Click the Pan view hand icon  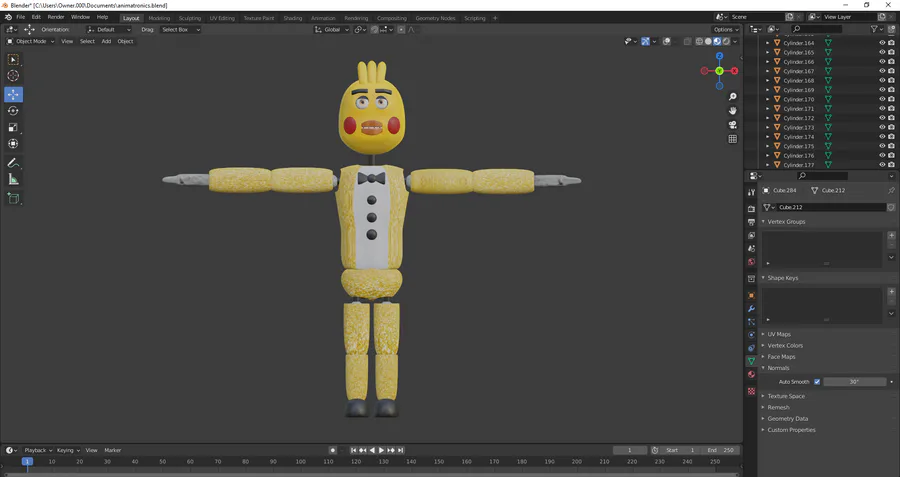[x=732, y=111]
